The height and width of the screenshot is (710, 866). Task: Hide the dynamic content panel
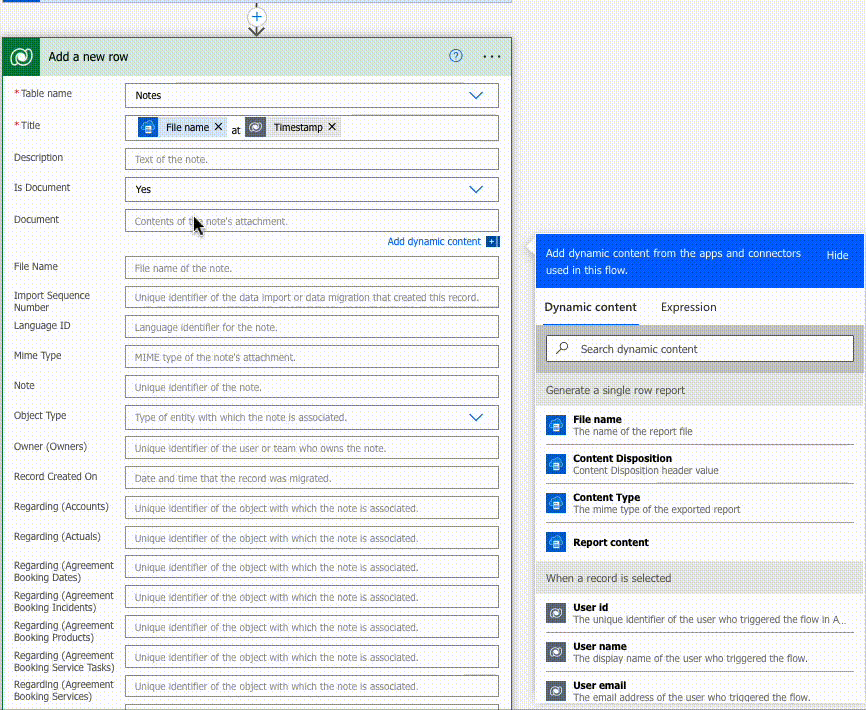(x=837, y=256)
